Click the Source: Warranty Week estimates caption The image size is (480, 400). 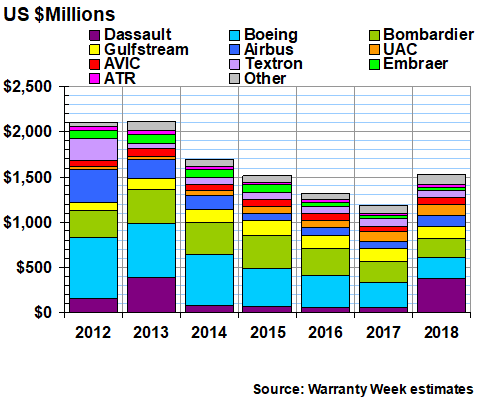363,389
